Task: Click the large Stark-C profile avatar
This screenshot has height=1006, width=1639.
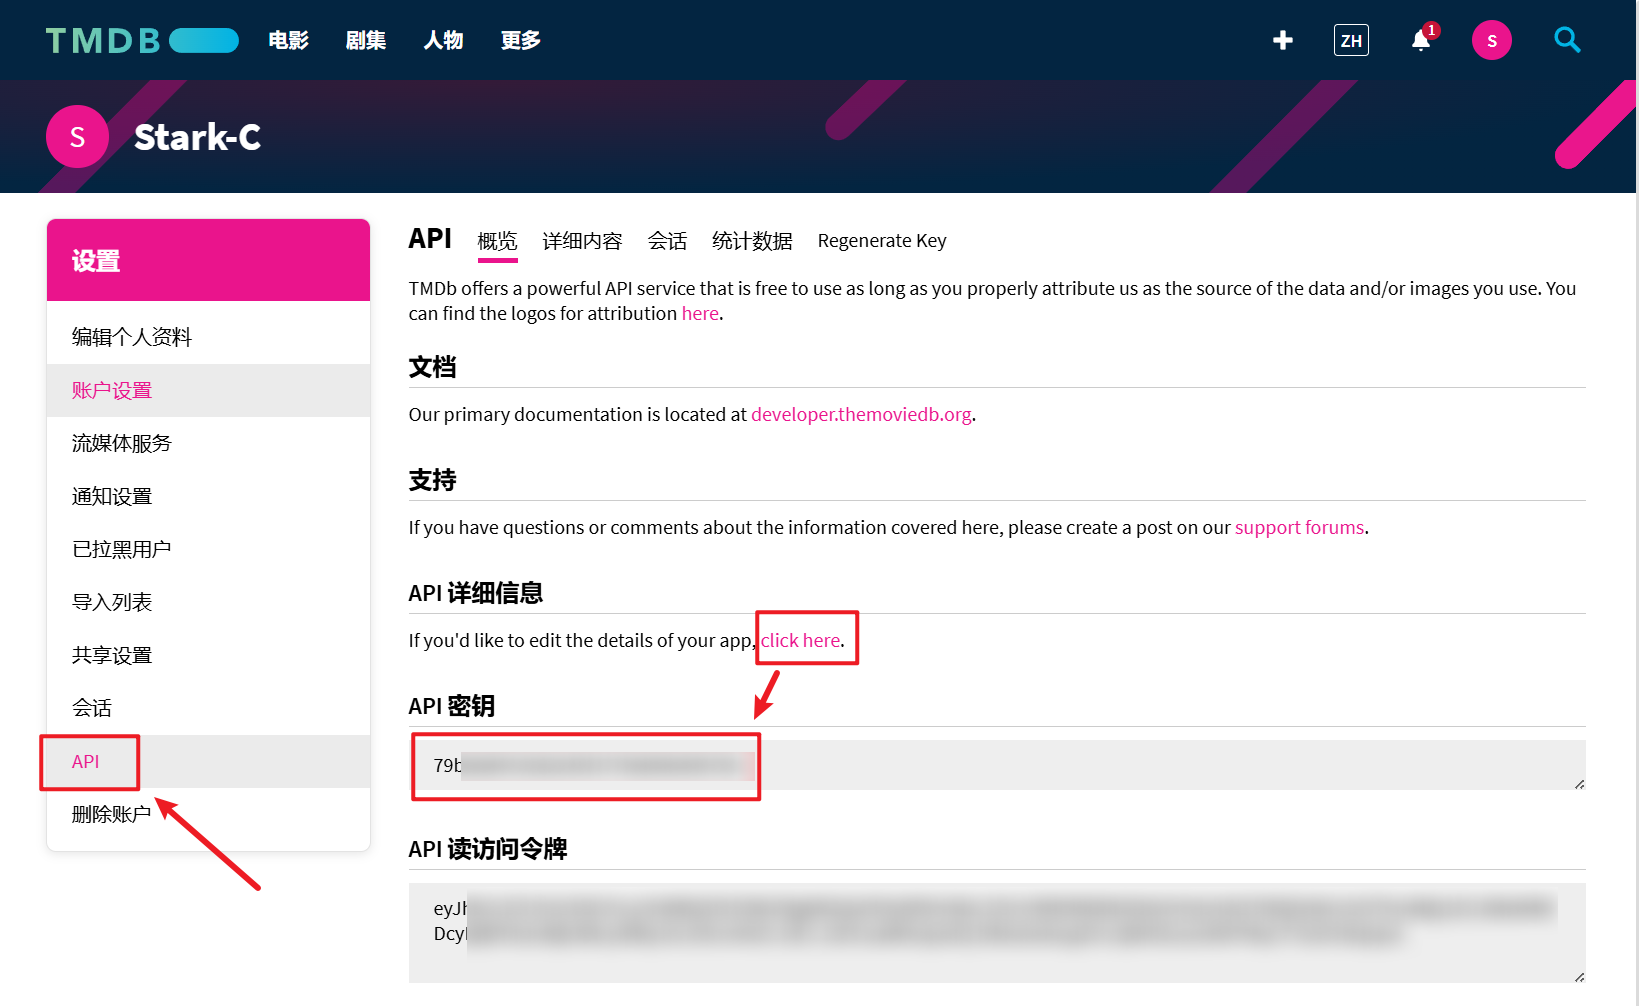Action: pos(77,136)
